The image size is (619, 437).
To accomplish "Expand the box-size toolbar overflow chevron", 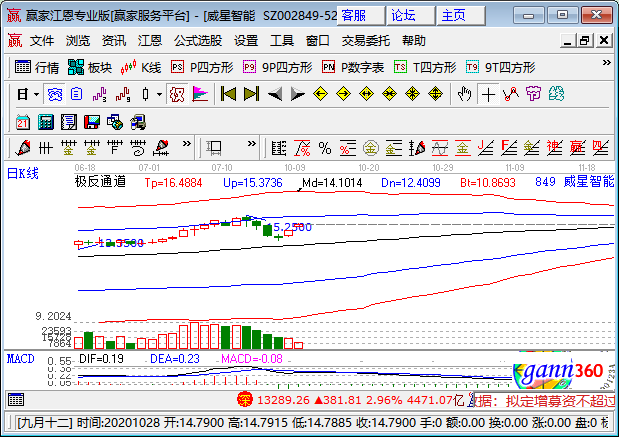I will pyautogui.click(x=251, y=144).
